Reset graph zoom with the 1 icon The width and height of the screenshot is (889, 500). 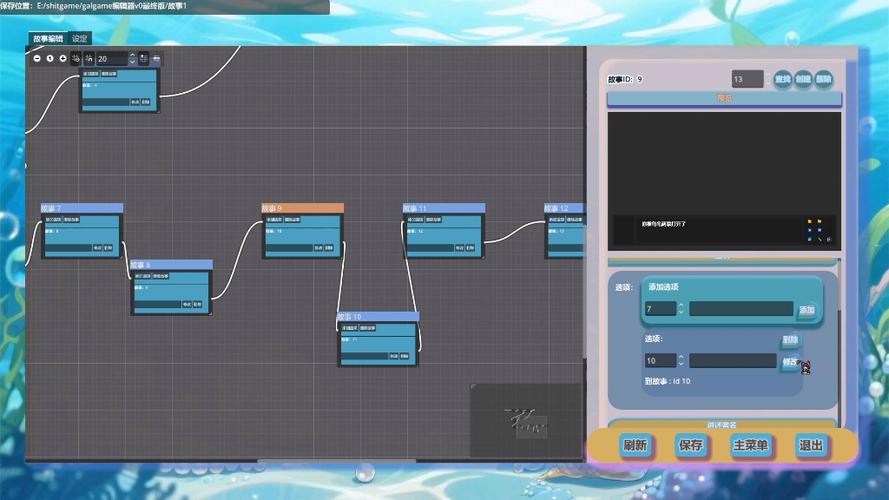50,58
